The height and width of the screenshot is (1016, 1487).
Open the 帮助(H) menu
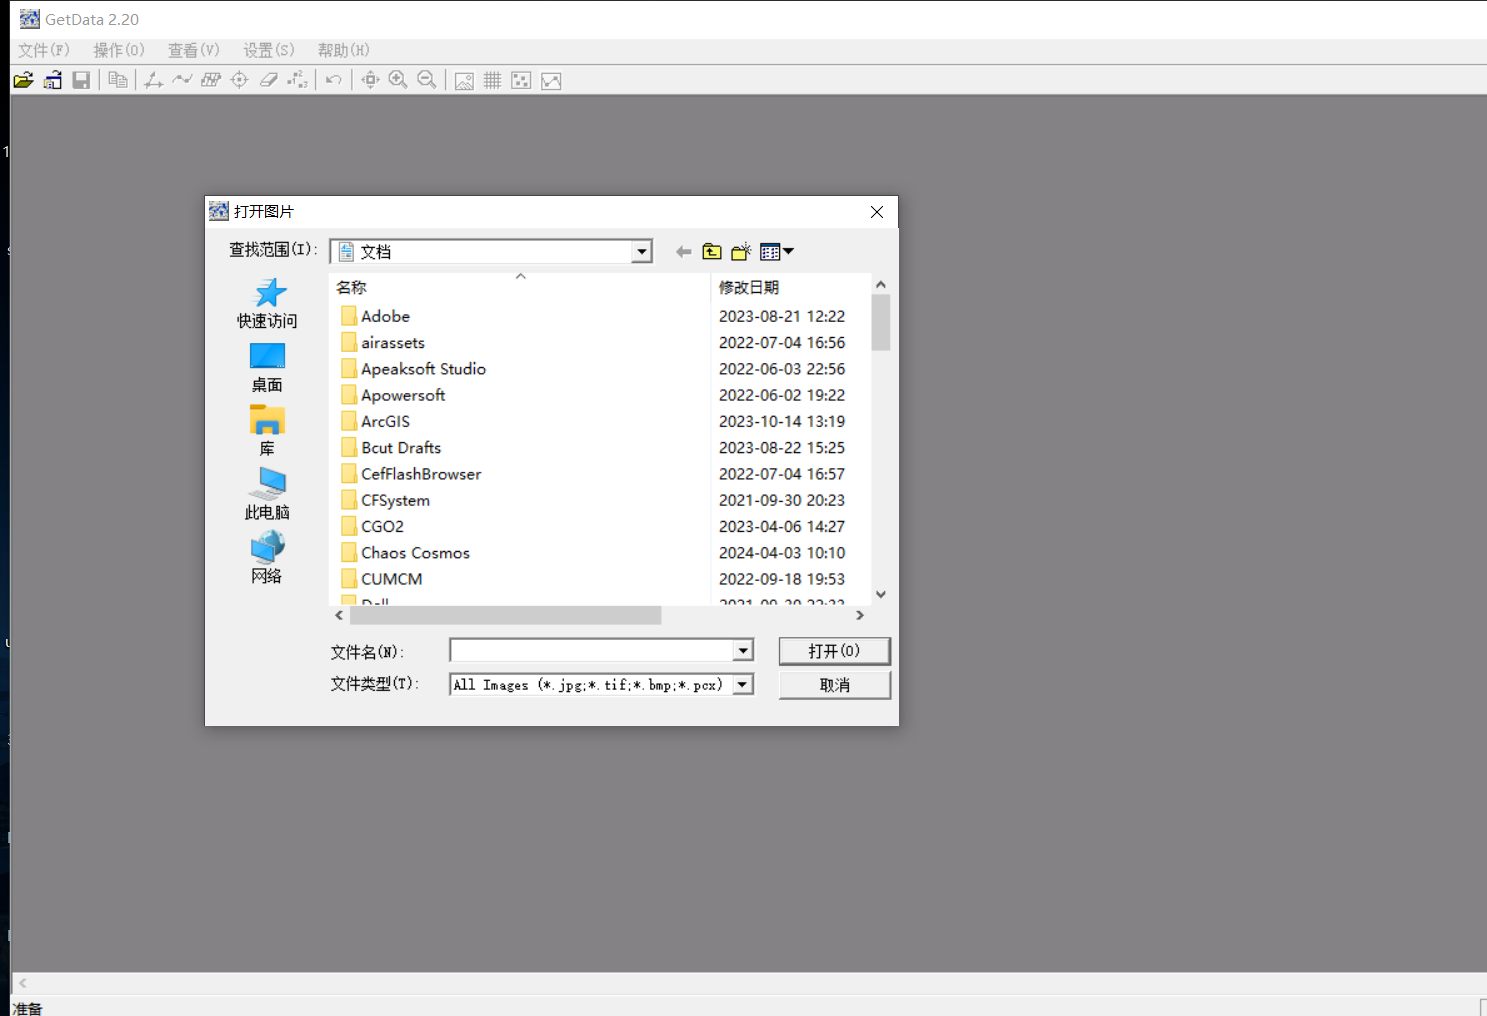(344, 50)
